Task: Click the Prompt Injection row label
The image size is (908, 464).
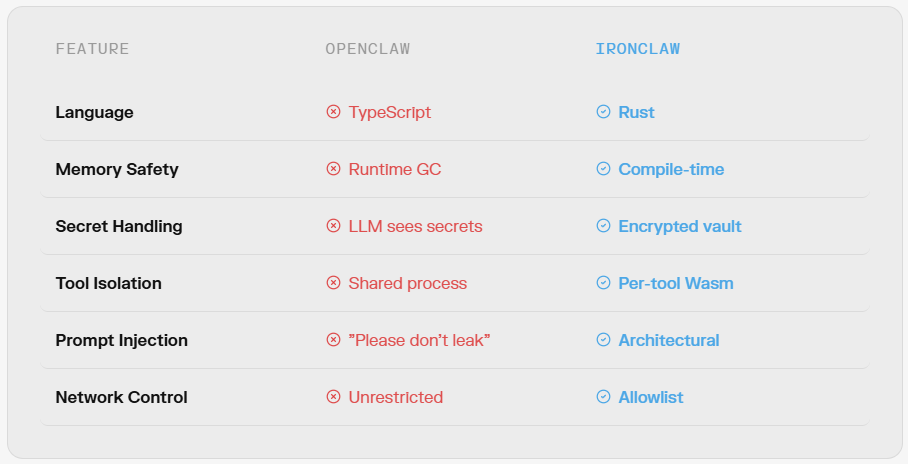Action: click(121, 340)
